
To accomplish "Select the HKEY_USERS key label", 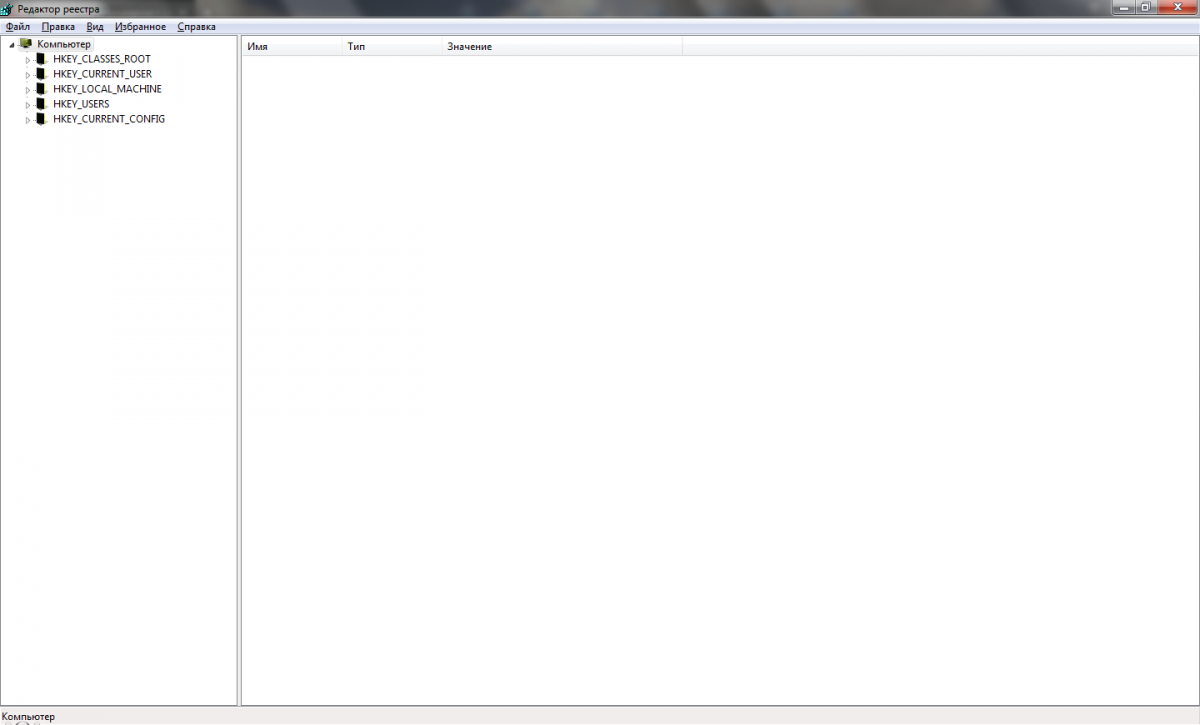I will (x=81, y=104).
